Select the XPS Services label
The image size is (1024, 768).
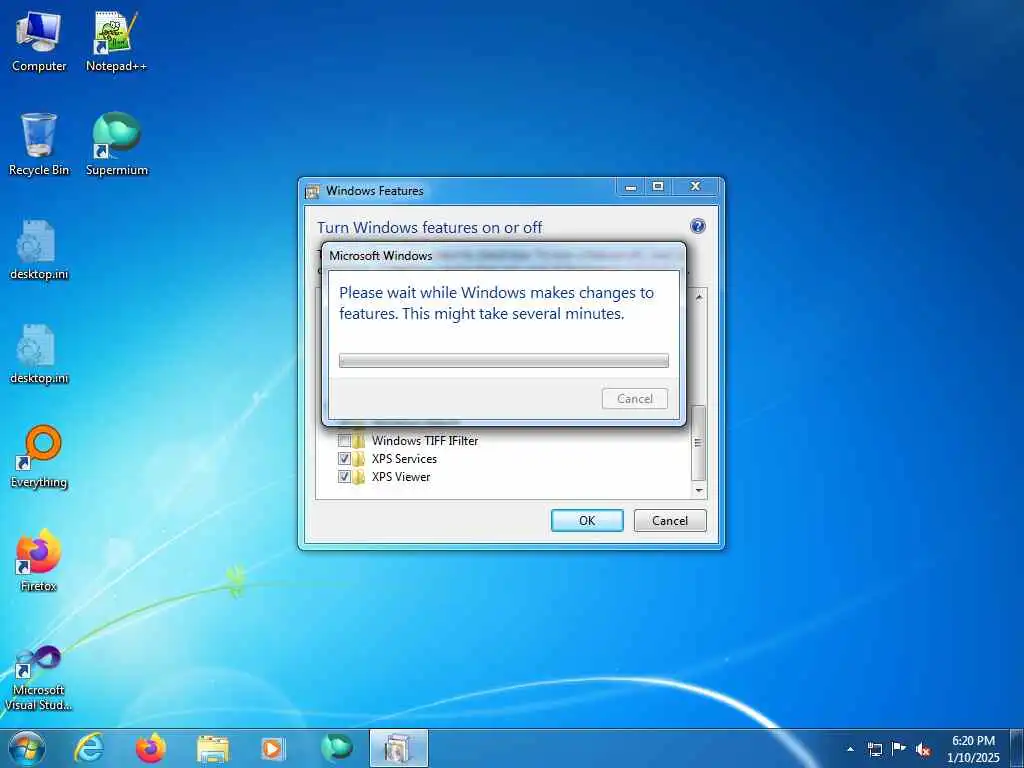point(404,458)
